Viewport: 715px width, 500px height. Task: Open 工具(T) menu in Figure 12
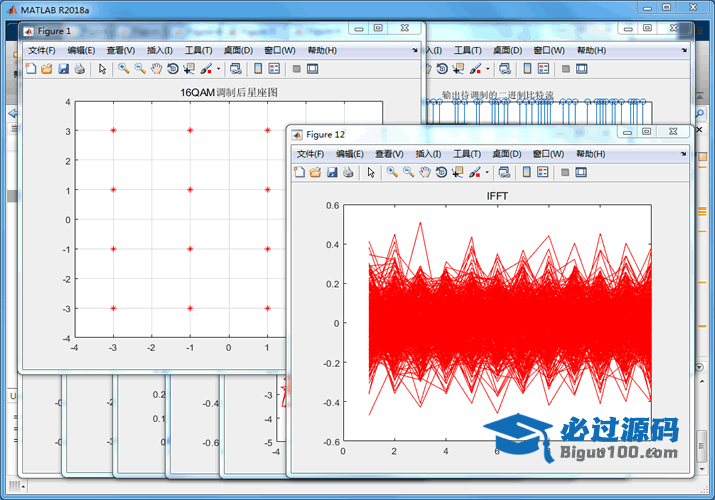tap(467, 154)
